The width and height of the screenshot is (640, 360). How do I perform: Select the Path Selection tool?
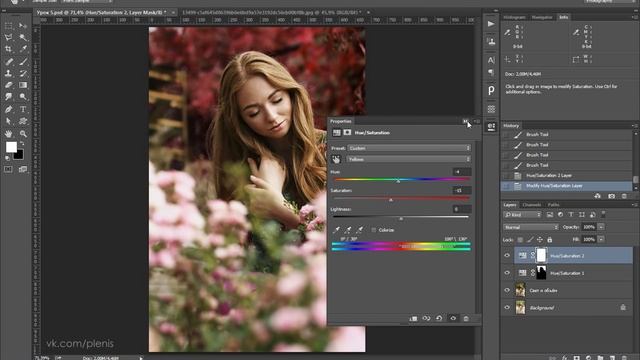point(8,121)
